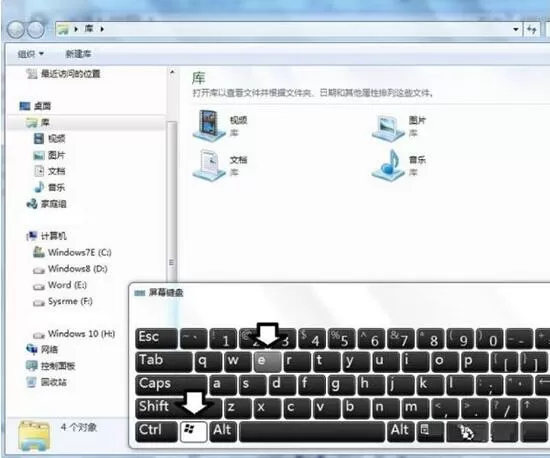This screenshot has width=550, height=458.
Task: Toggle the left Alt key on on-screen keyboard
Action: coord(223,431)
